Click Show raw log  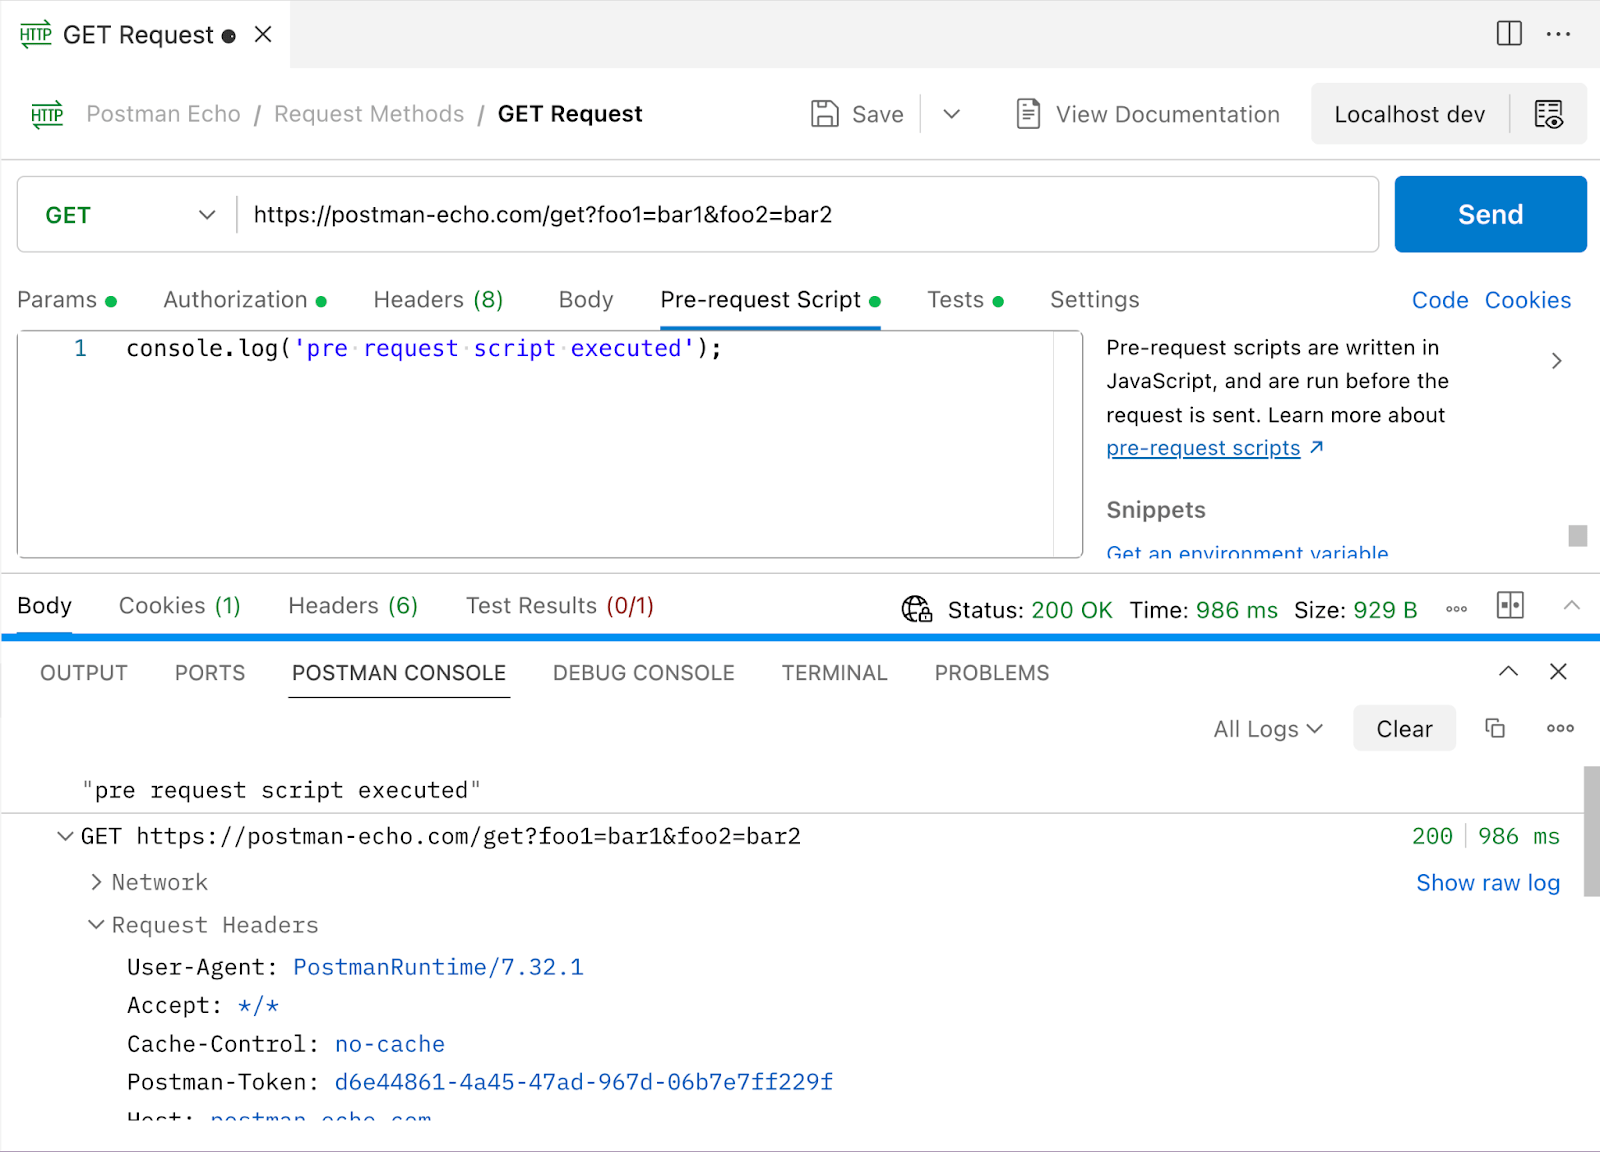pos(1488,883)
